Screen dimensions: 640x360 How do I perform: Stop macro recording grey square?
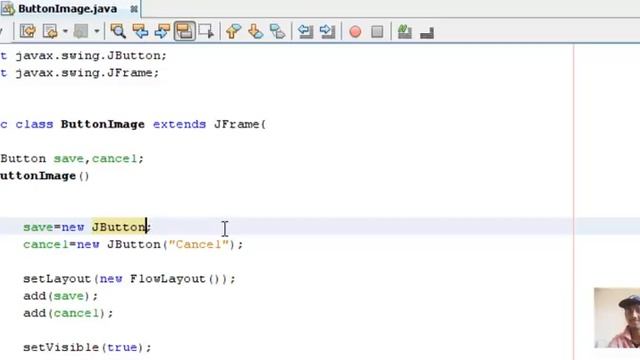377,31
